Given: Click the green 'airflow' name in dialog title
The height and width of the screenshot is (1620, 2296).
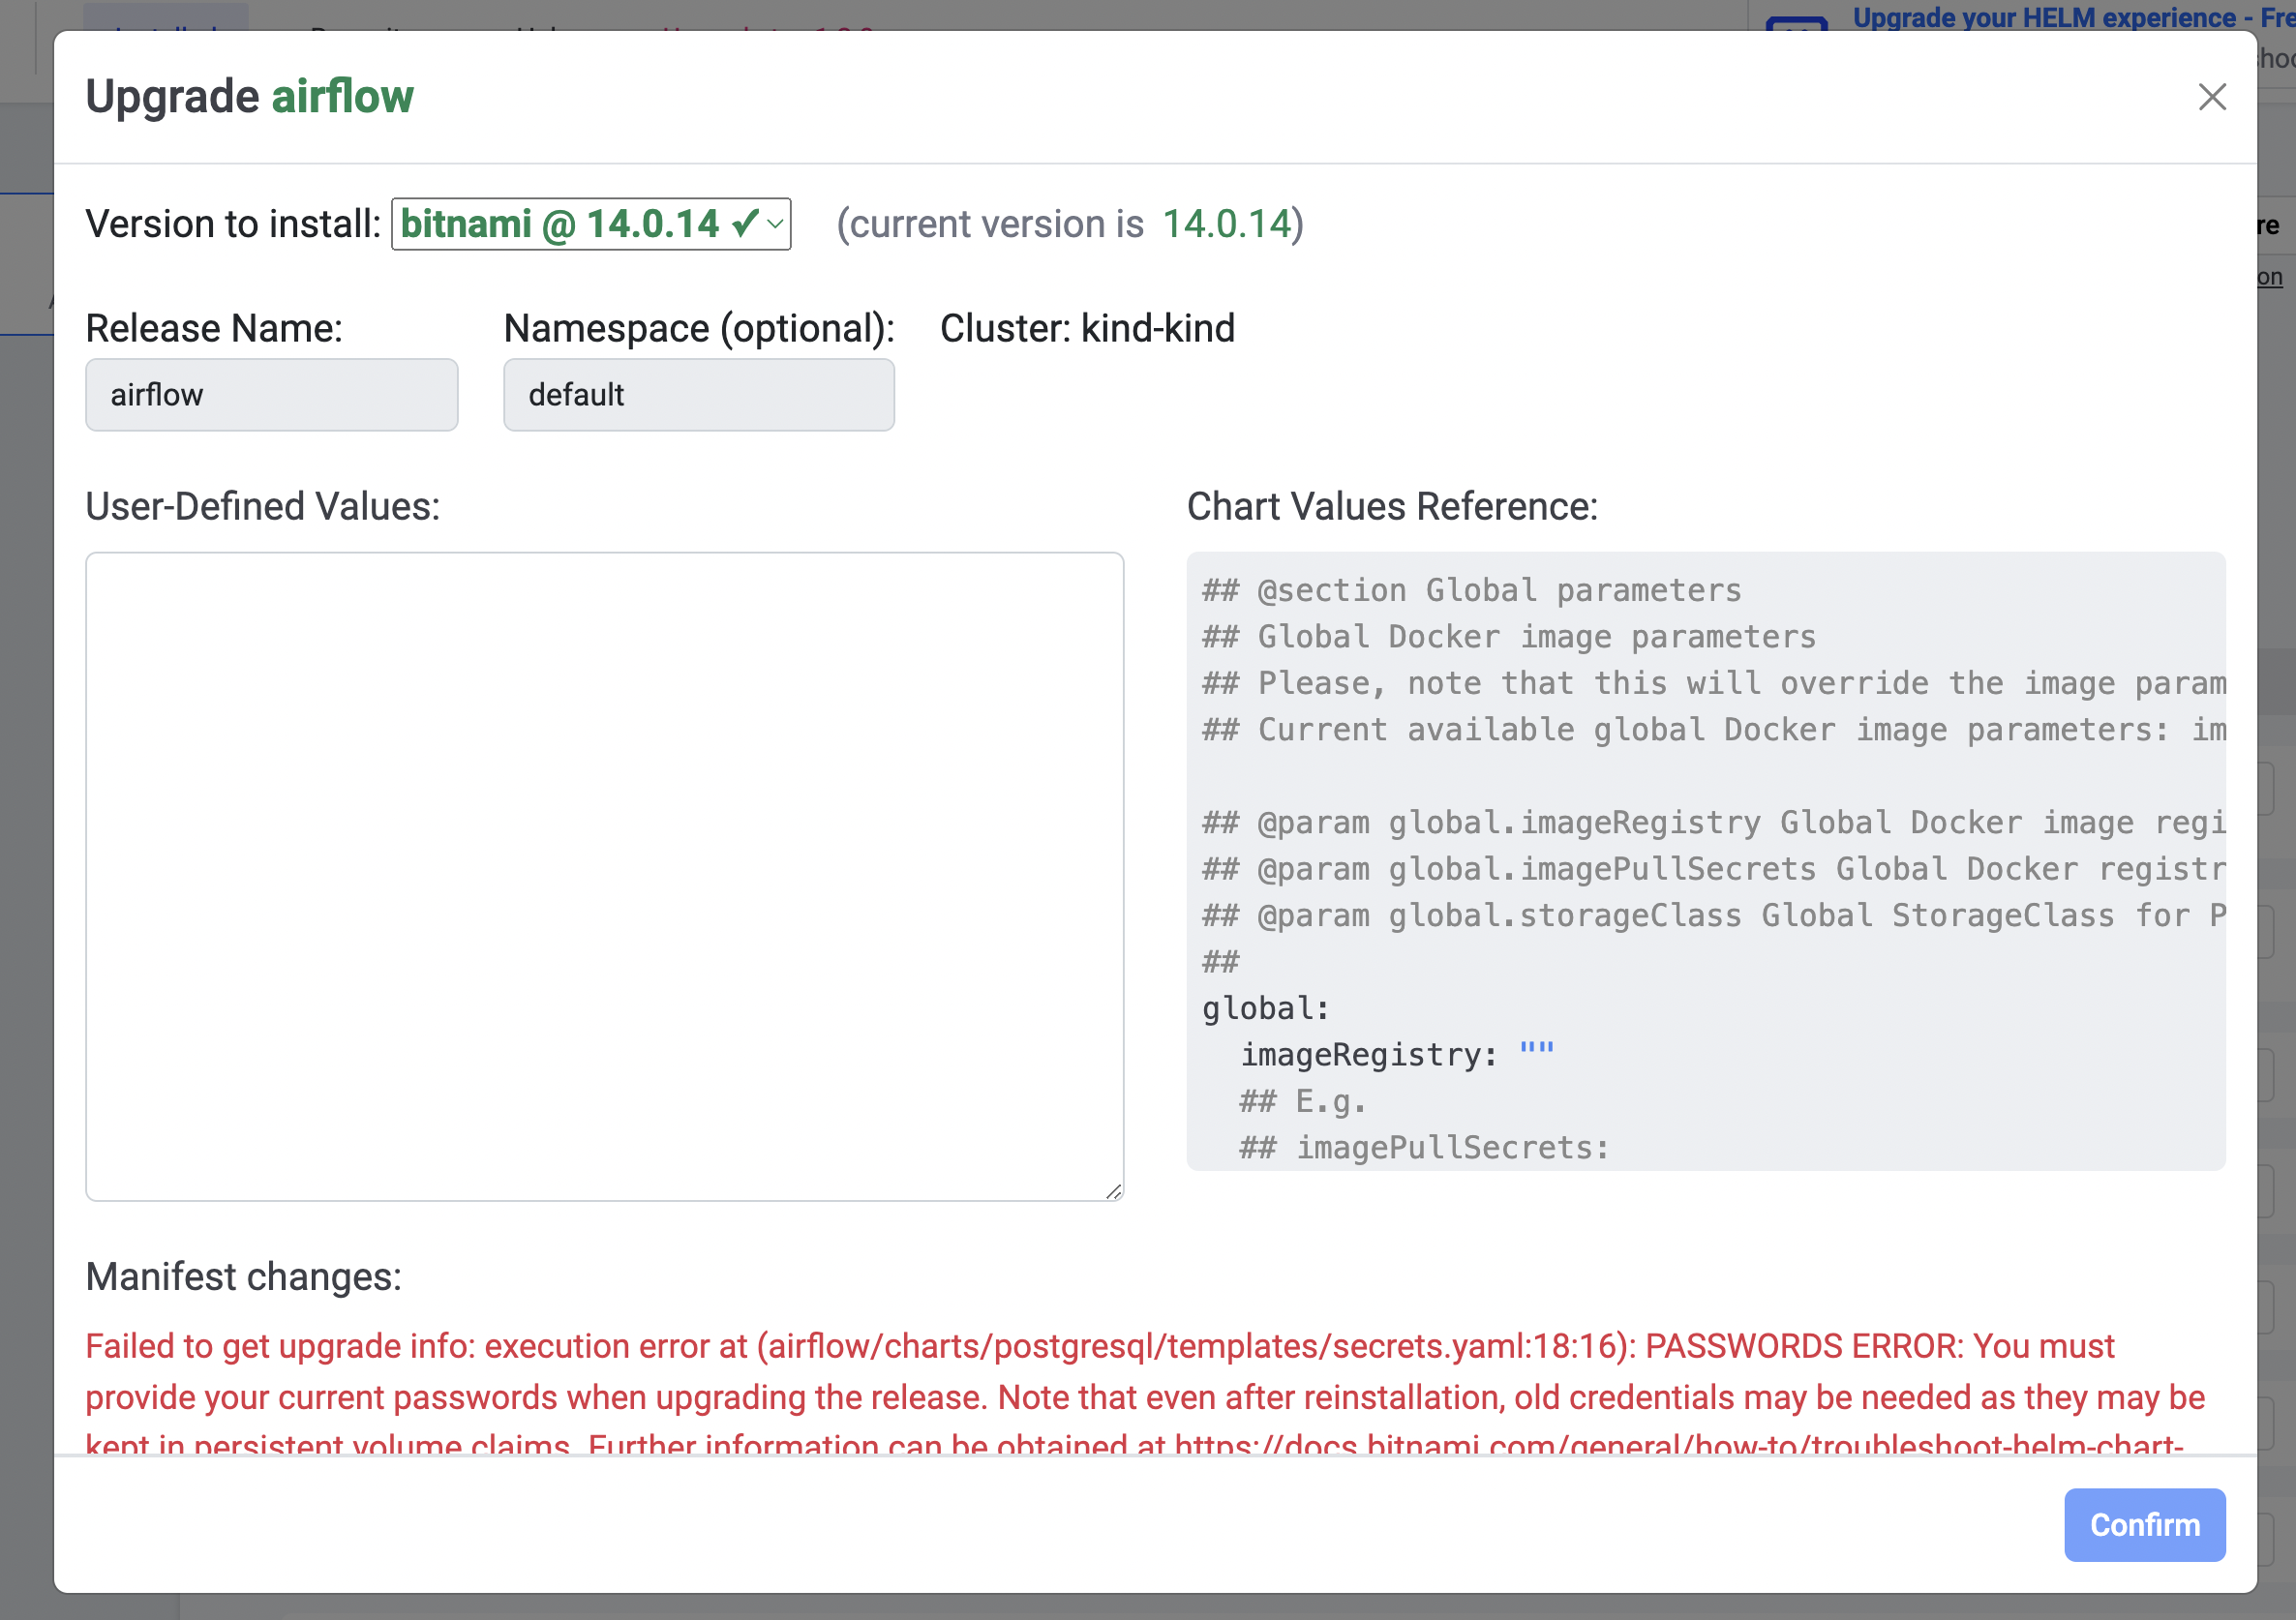Looking at the screenshot, I should (343, 97).
